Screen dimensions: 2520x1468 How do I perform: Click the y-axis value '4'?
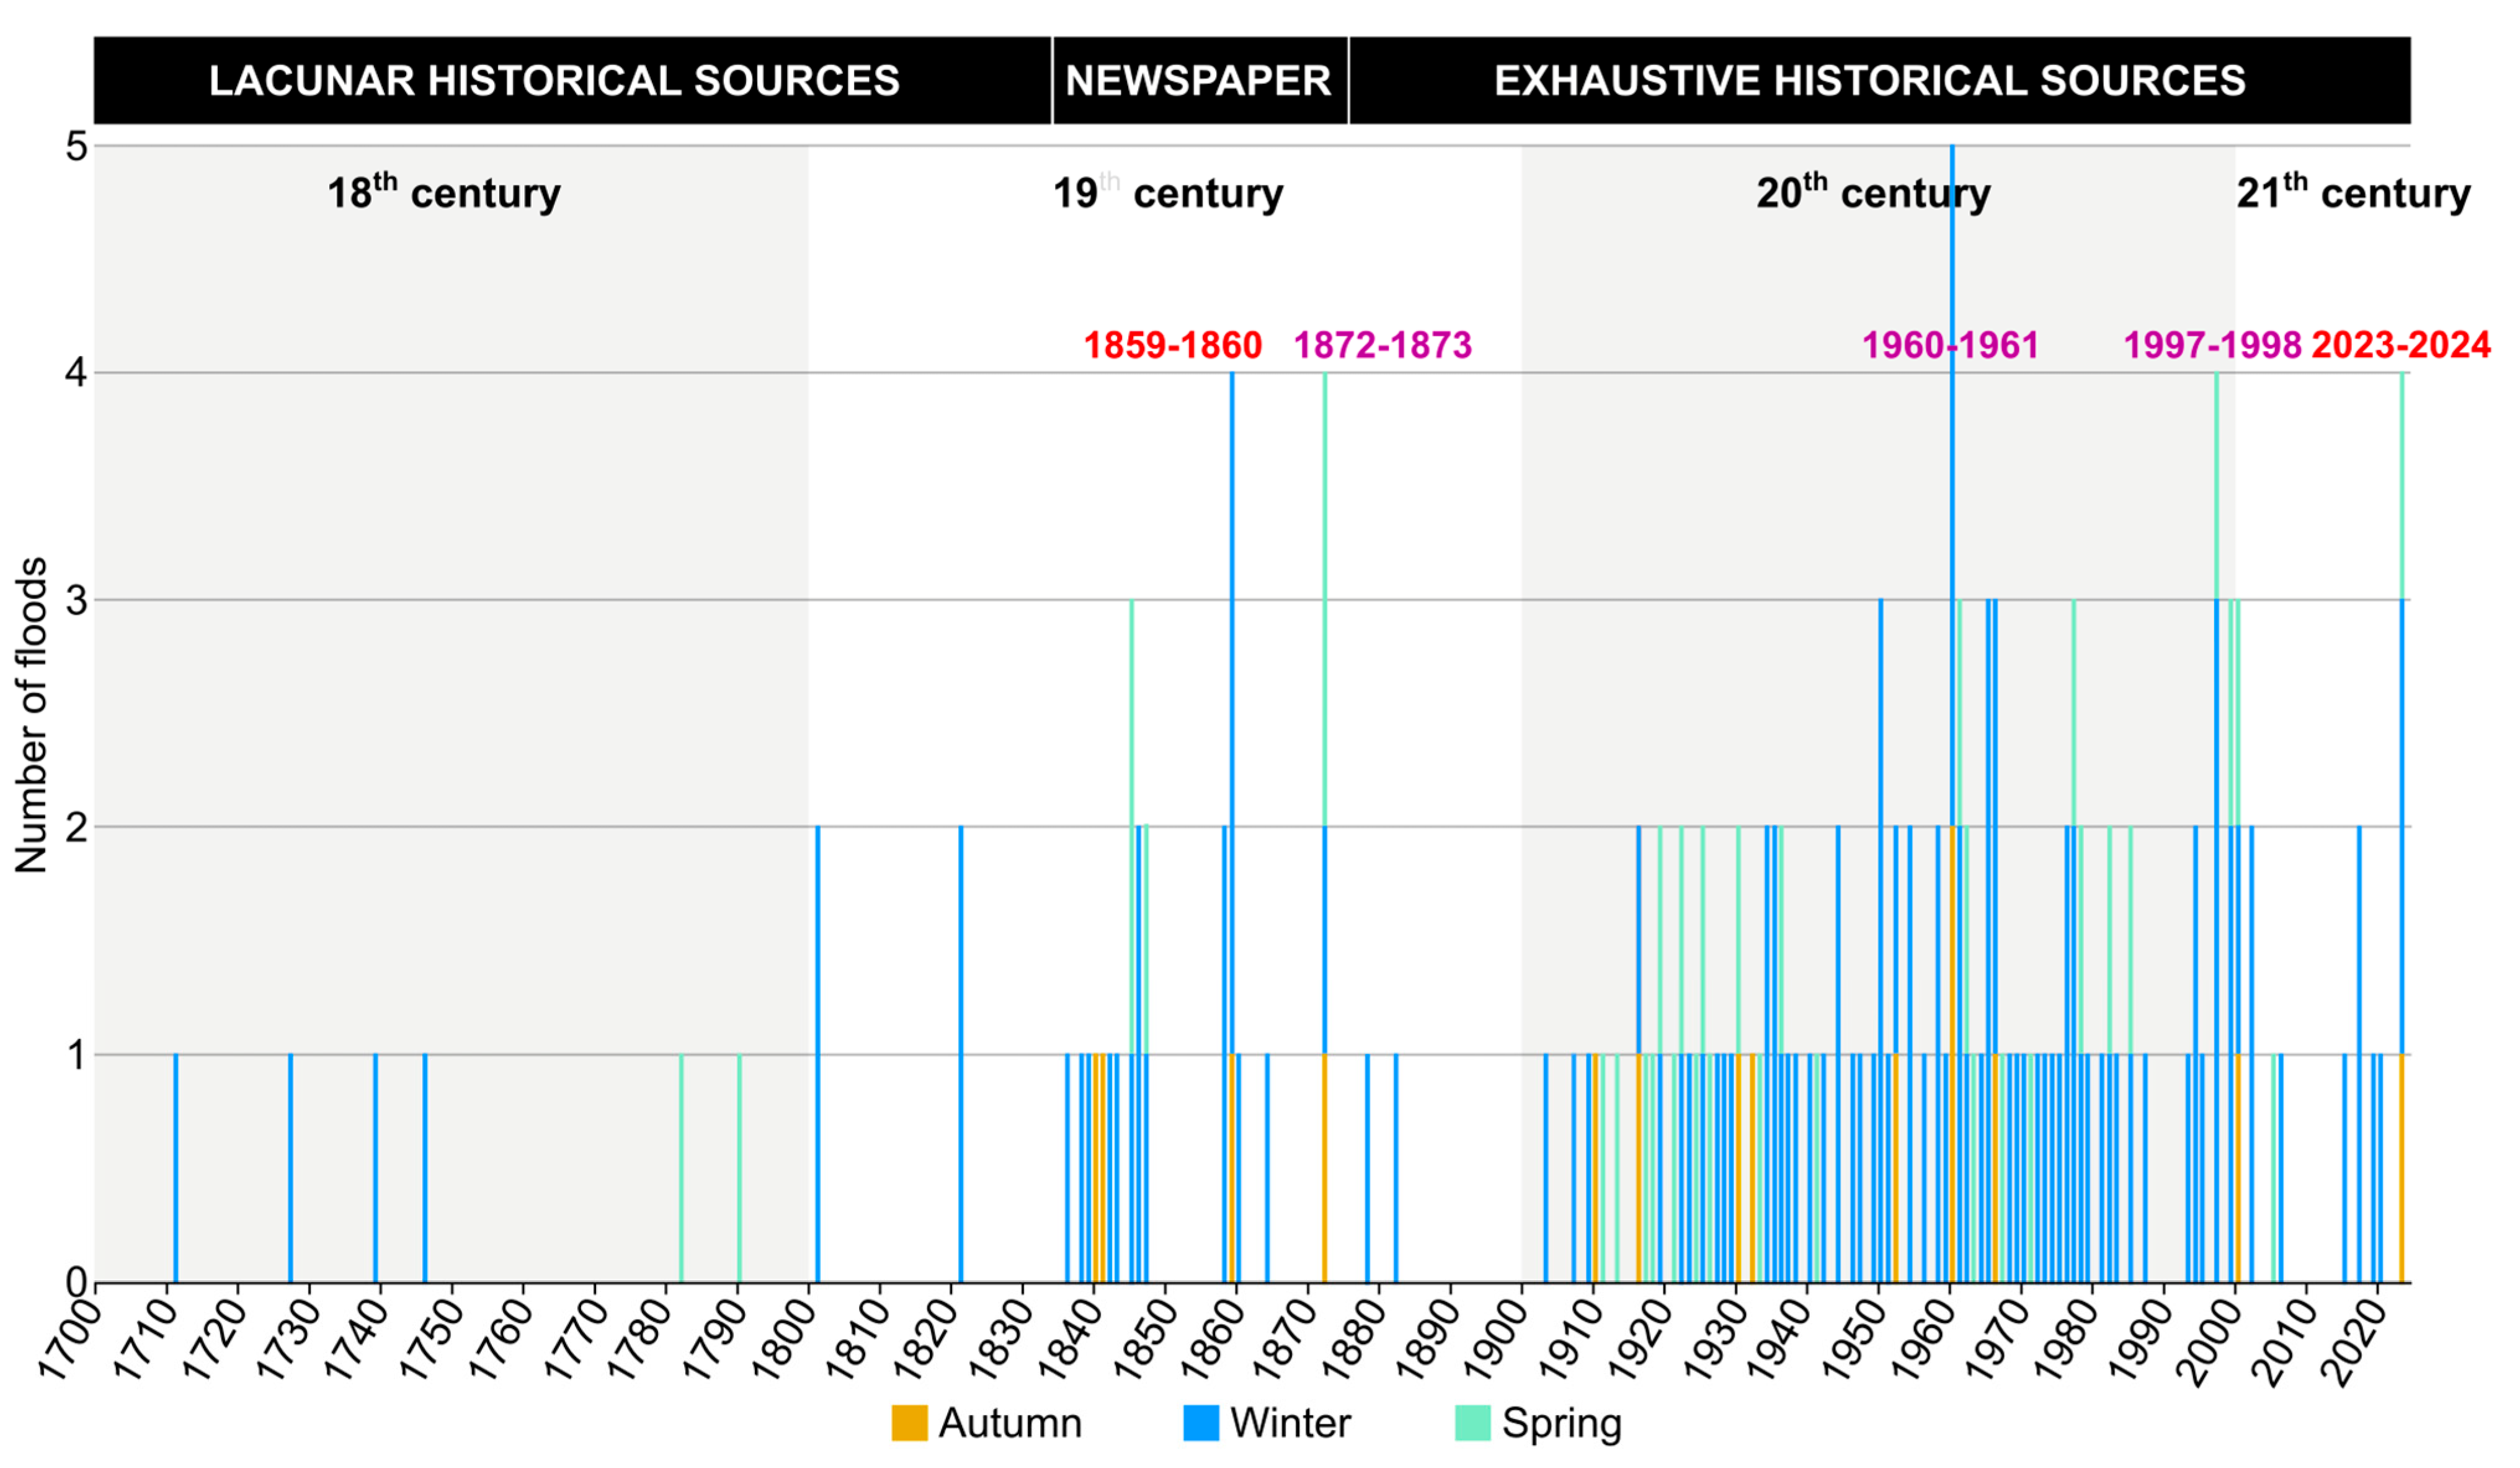76,374
